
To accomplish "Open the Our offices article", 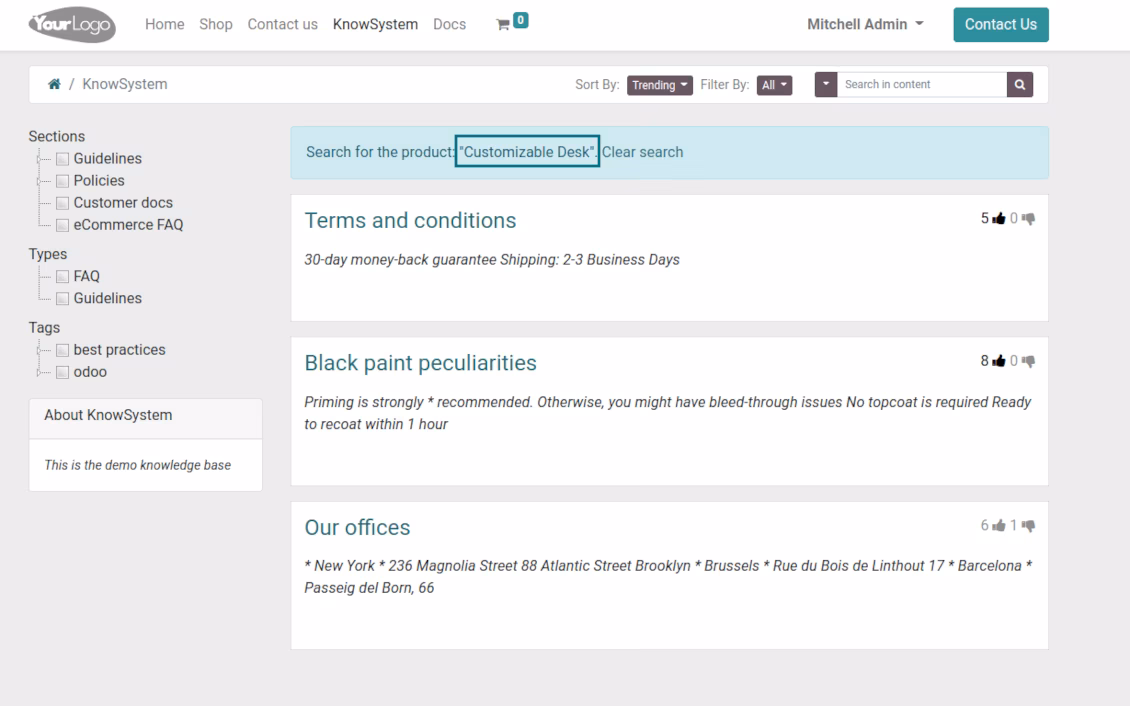I will pos(357,527).
